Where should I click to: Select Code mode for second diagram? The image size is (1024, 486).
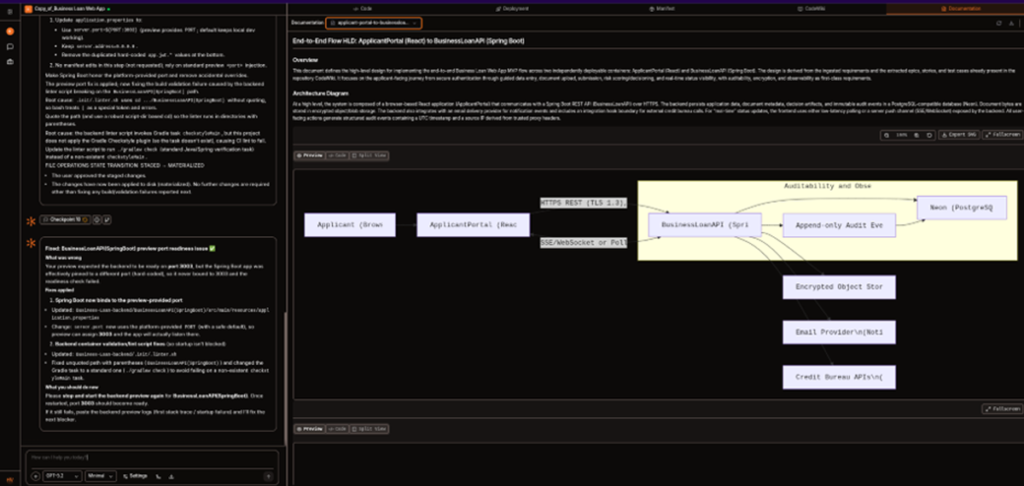click(x=337, y=429)
